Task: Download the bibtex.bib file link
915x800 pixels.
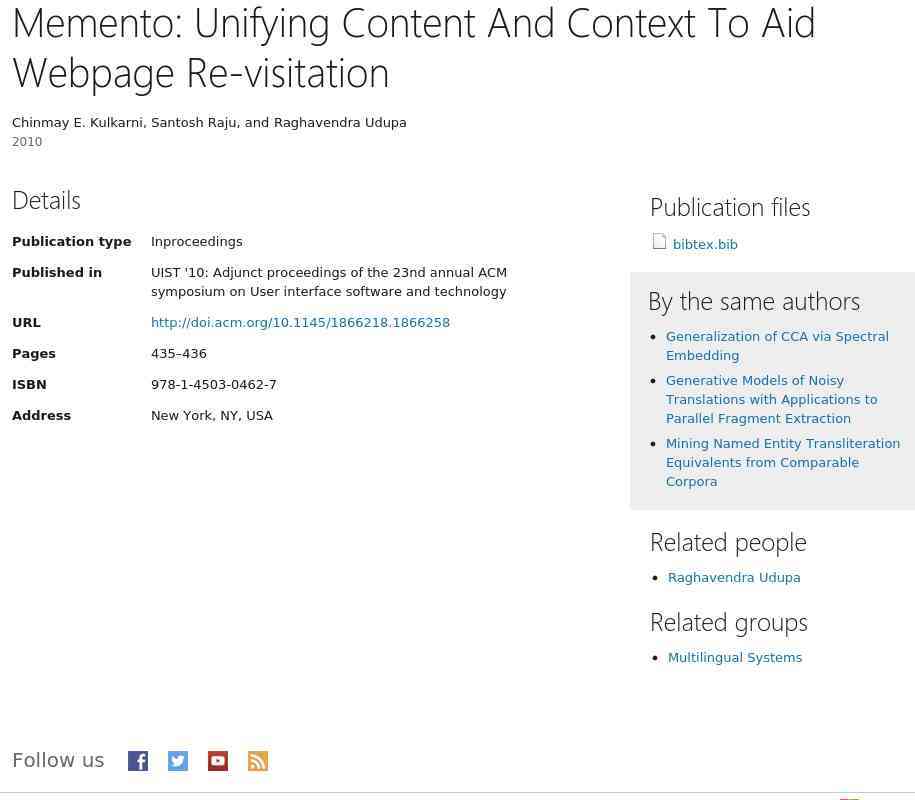Action: [705, 244]
